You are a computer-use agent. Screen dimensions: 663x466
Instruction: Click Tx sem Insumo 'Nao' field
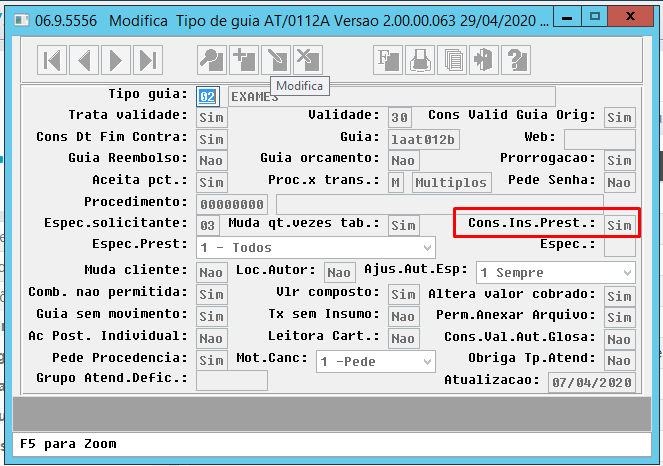403,317
